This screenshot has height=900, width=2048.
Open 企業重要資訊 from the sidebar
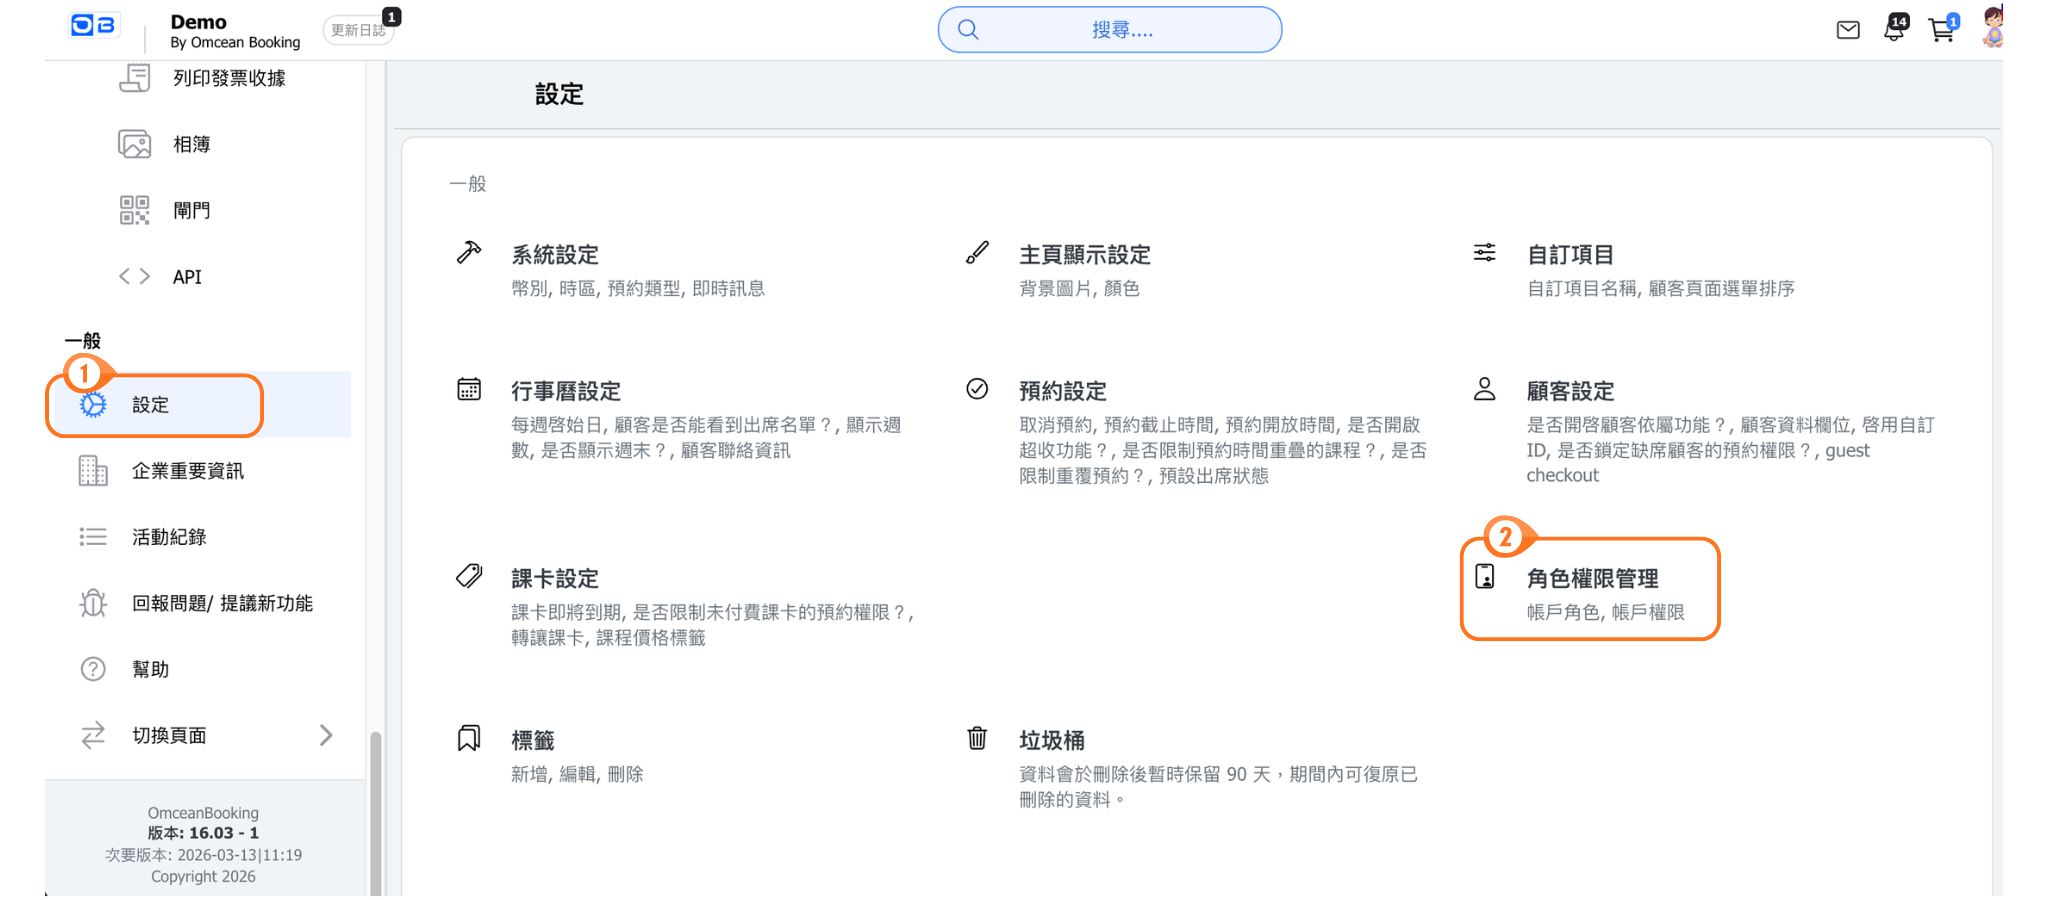click(x=187, y=471)
